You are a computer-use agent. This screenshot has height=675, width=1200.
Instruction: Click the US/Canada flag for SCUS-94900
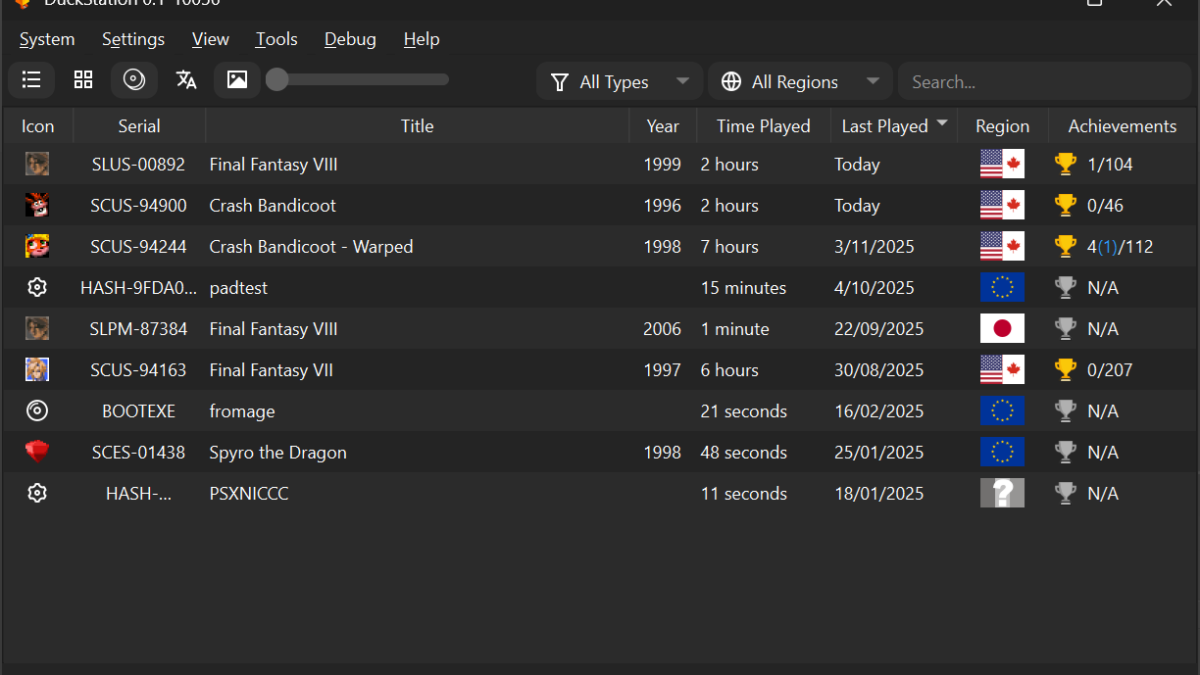pos(1002,205)
